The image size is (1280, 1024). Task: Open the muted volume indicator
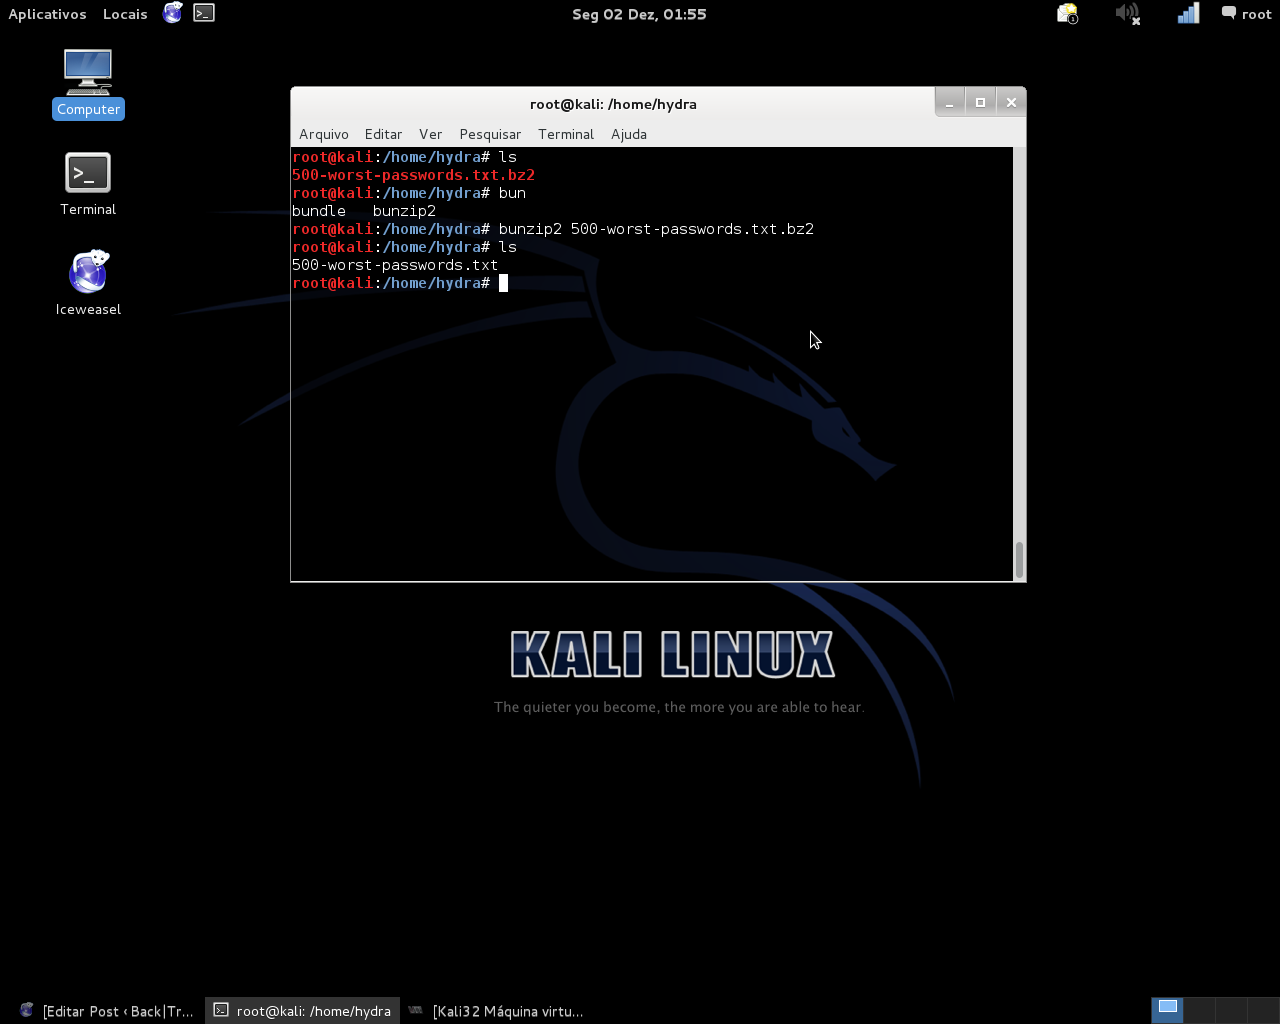point(1128,14)
